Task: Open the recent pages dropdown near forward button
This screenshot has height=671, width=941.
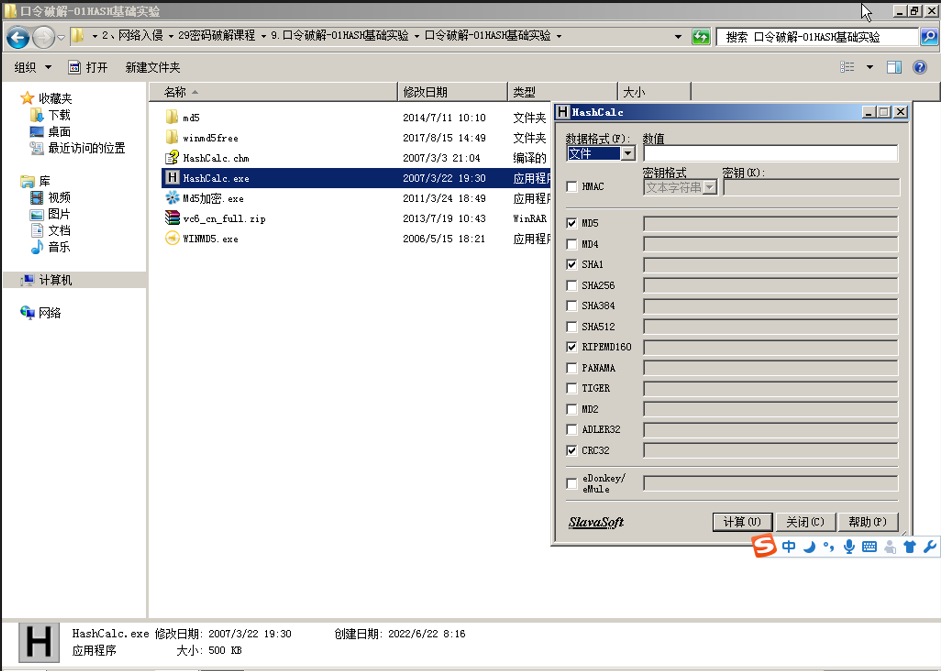Action: tap(61, 38)
